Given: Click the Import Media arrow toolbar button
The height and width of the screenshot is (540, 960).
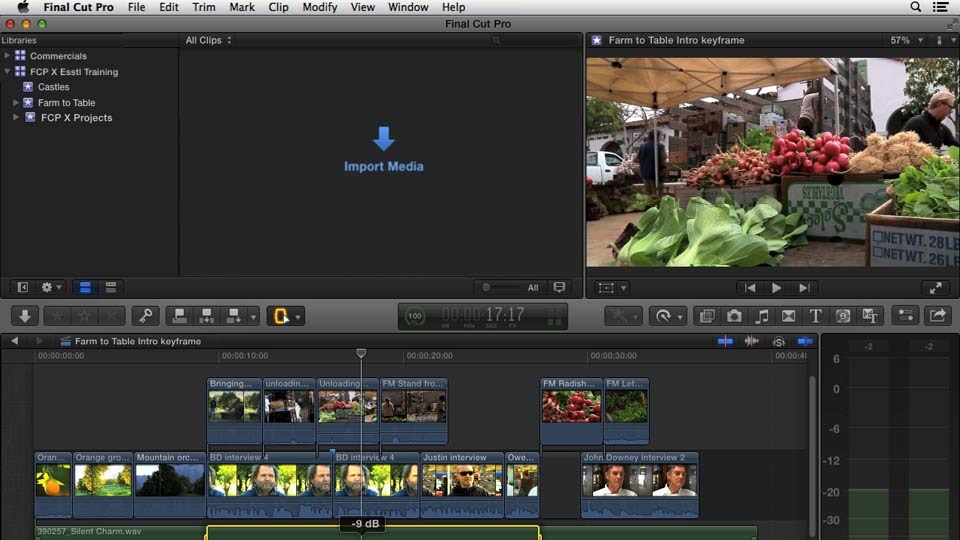Looking at the screenshot, I should click(26, 316).
